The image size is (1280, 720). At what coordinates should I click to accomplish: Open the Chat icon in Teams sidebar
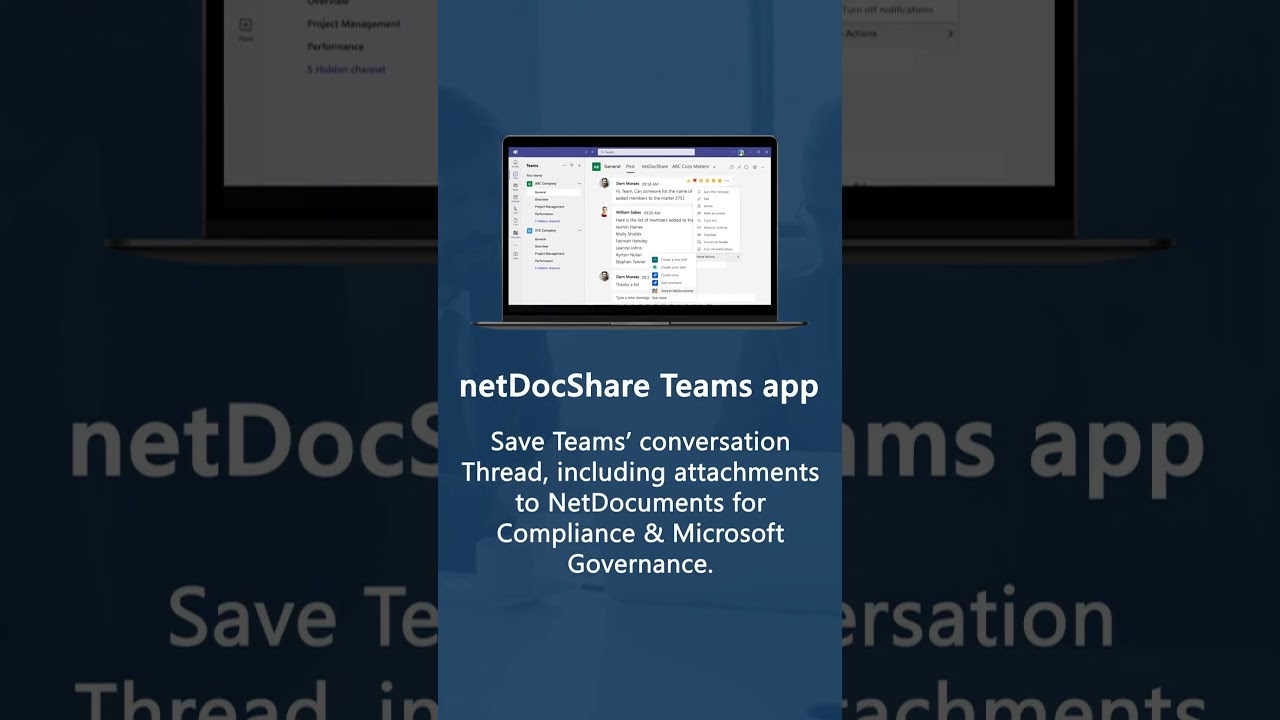coord(515,175)
